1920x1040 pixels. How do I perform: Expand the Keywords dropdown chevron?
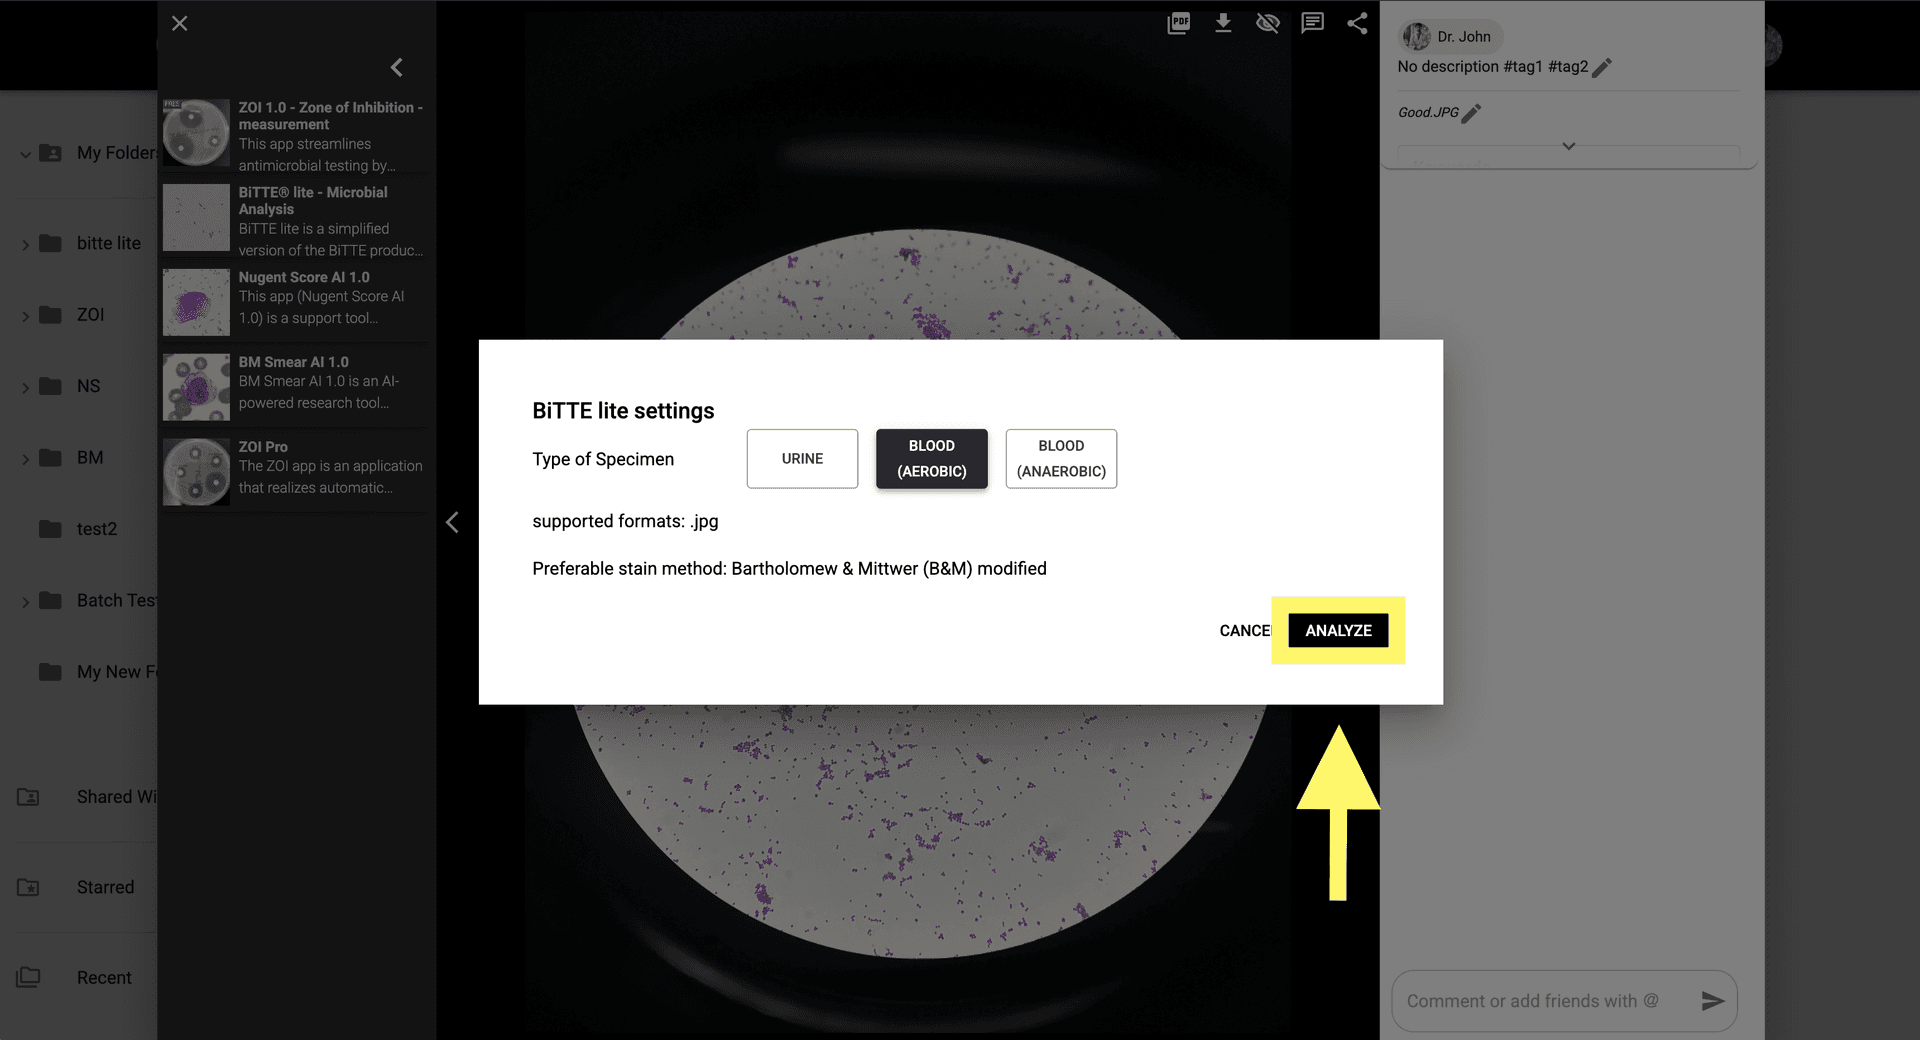(1568, 146)
